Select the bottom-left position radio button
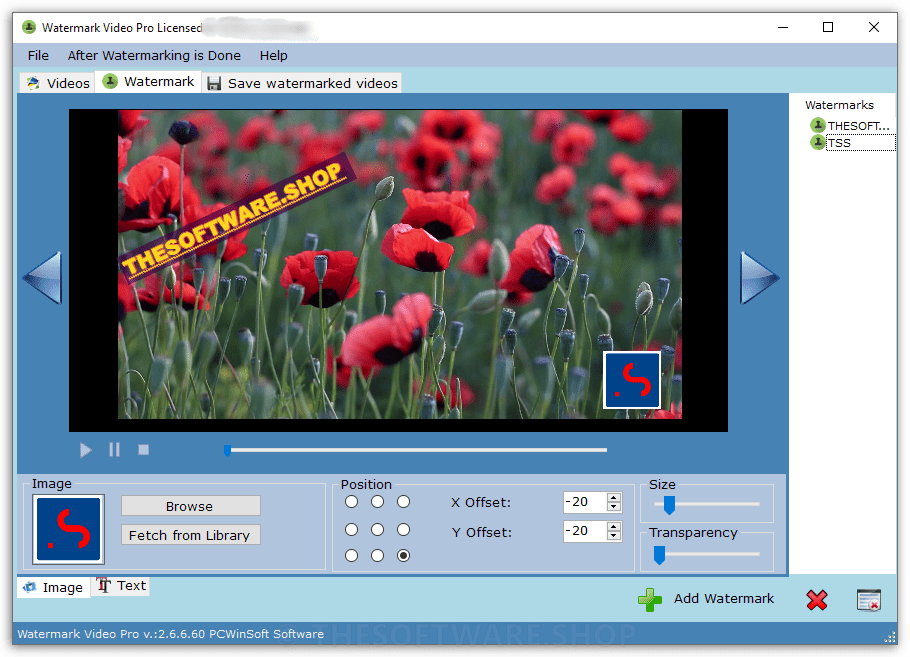Screen dimensions: 910x657 coord(351,556)
